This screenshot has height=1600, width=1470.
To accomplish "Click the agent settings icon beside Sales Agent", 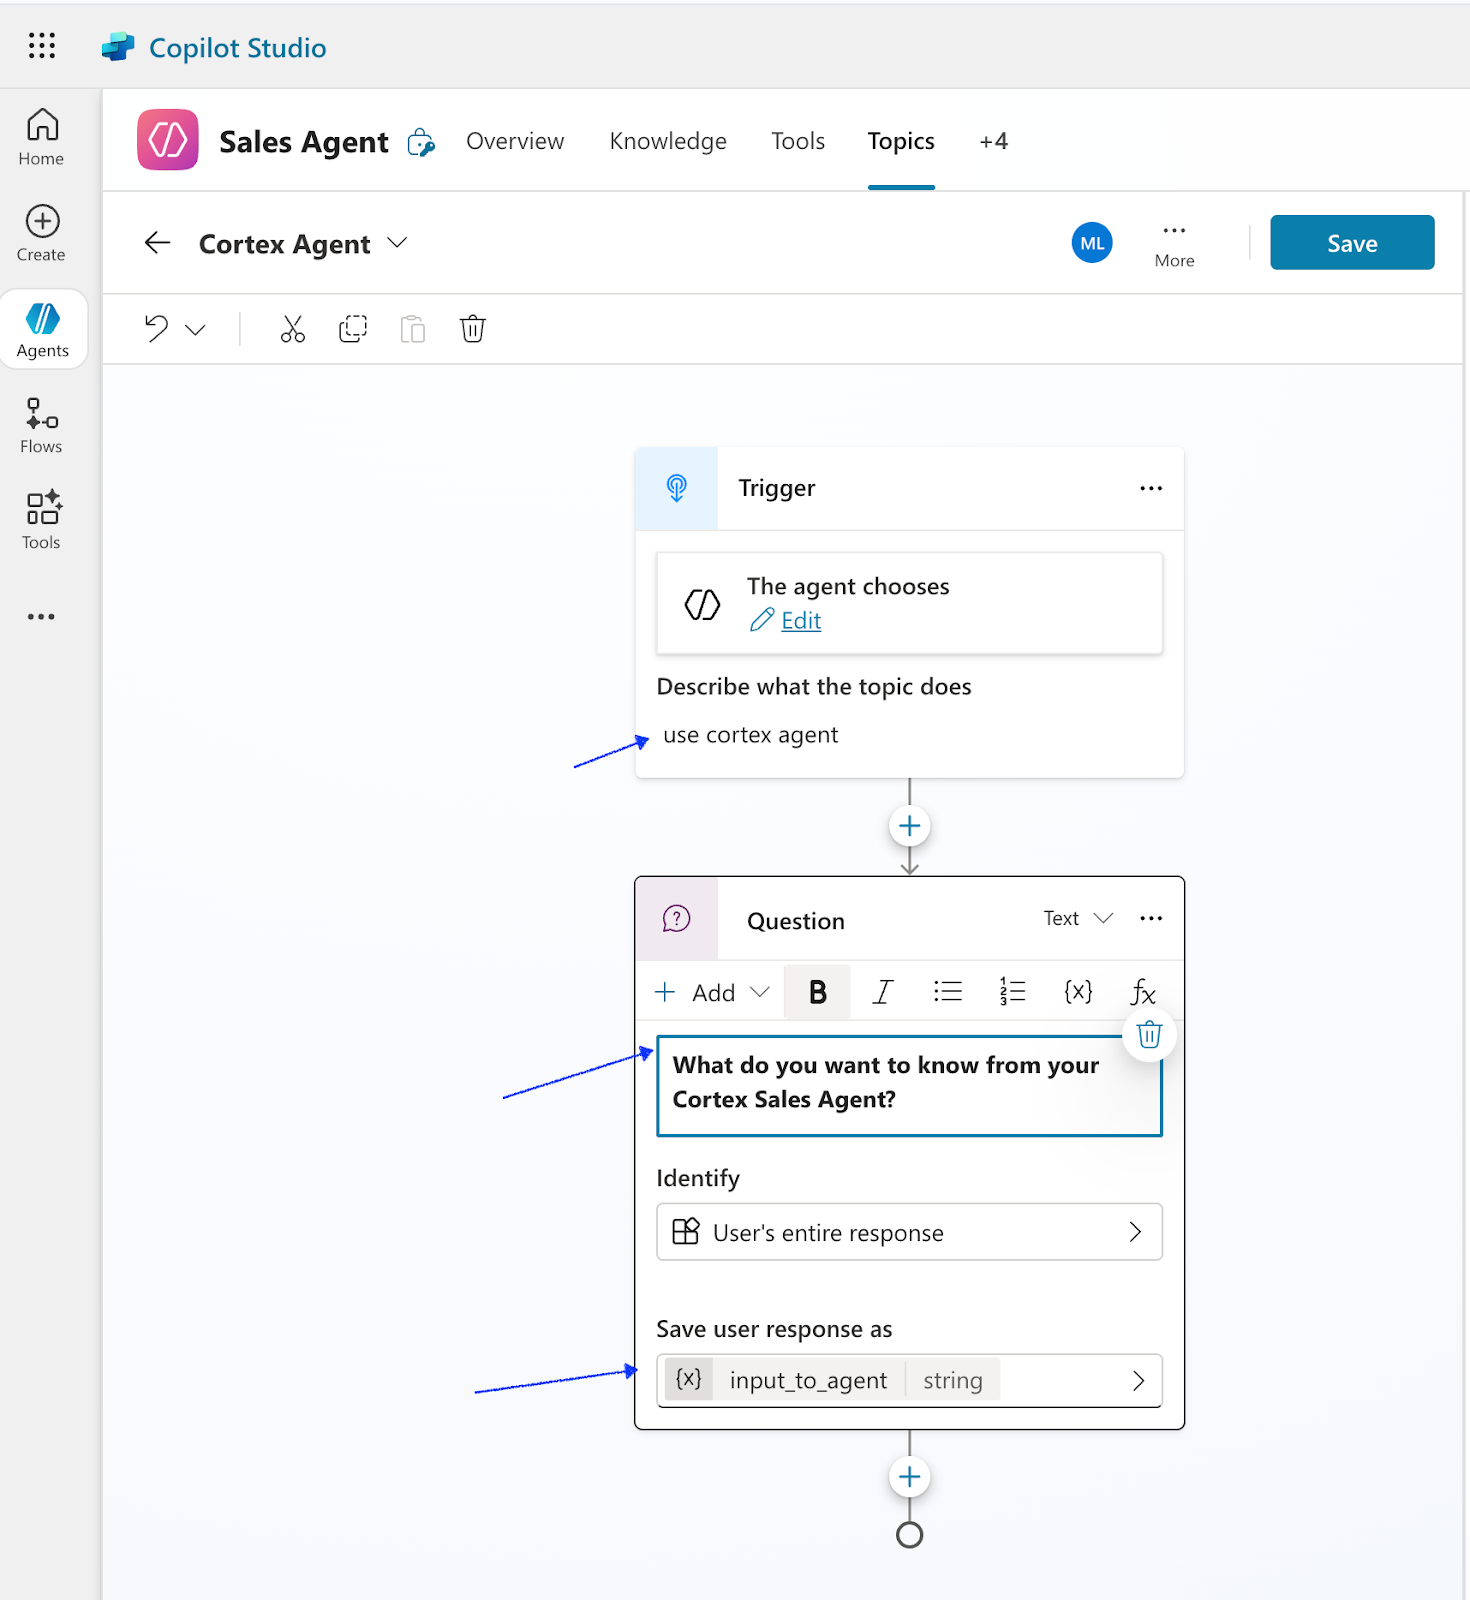I will click(421, 143).
